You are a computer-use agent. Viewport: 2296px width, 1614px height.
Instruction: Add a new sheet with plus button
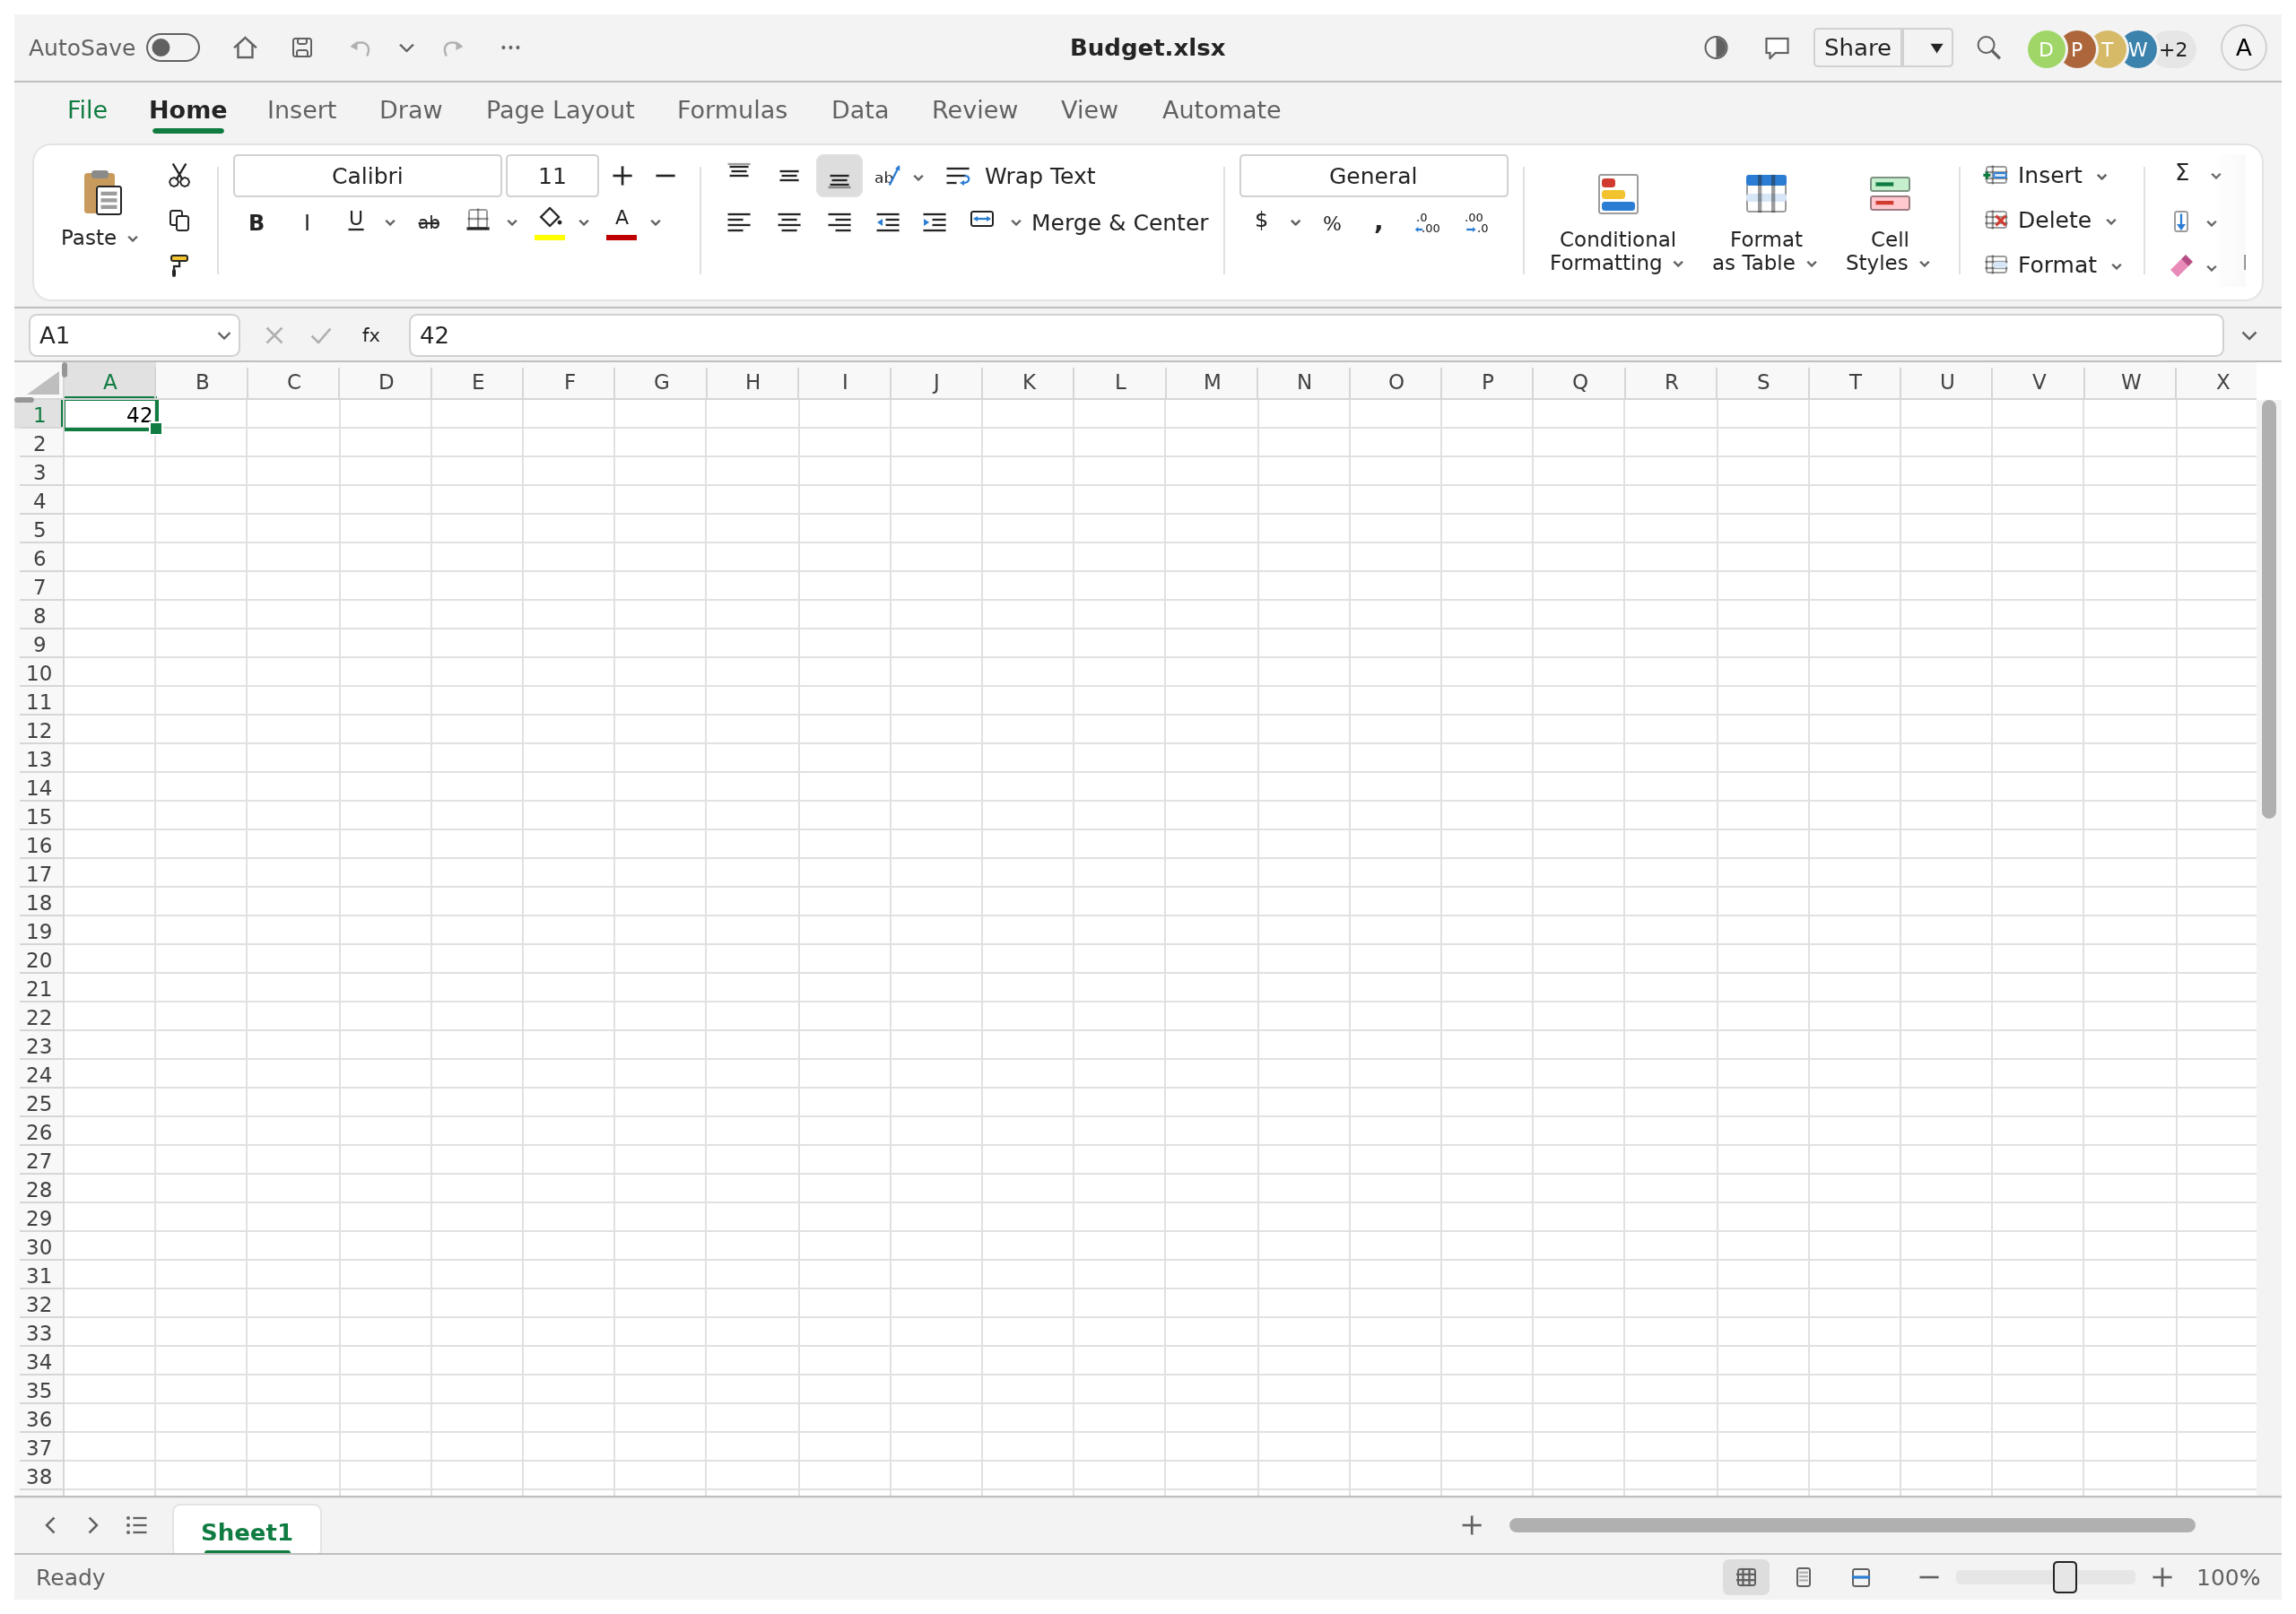pyautogui.click(x=1472, y=1526)
